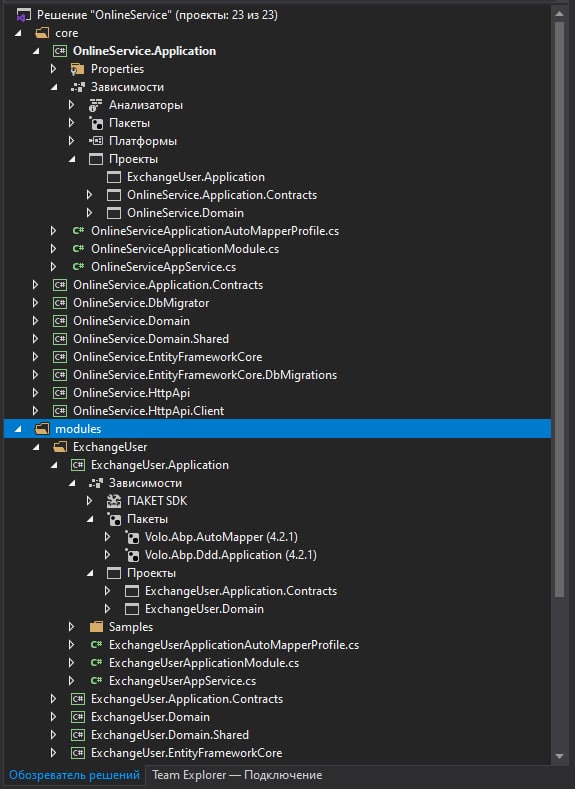The width and height of the screenshot is (575, 789).
Task: Select the OnlineService.Application.Contracts reference under Проекты
Action: point(222,195)
